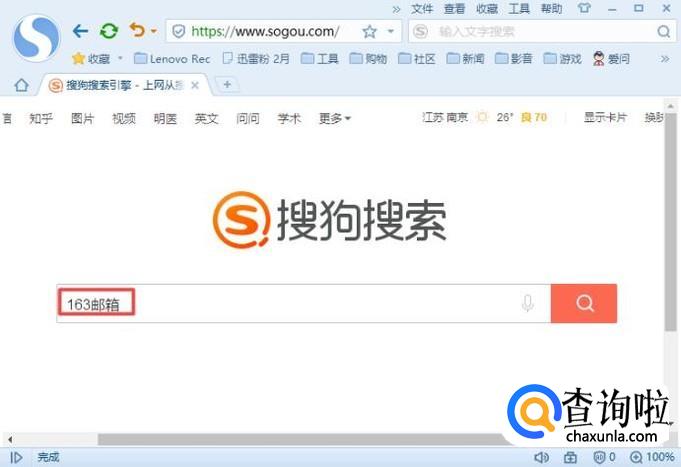Click the home page icon
The height and width of the screenshot is (467, 681).
click(x=21, y=85)
